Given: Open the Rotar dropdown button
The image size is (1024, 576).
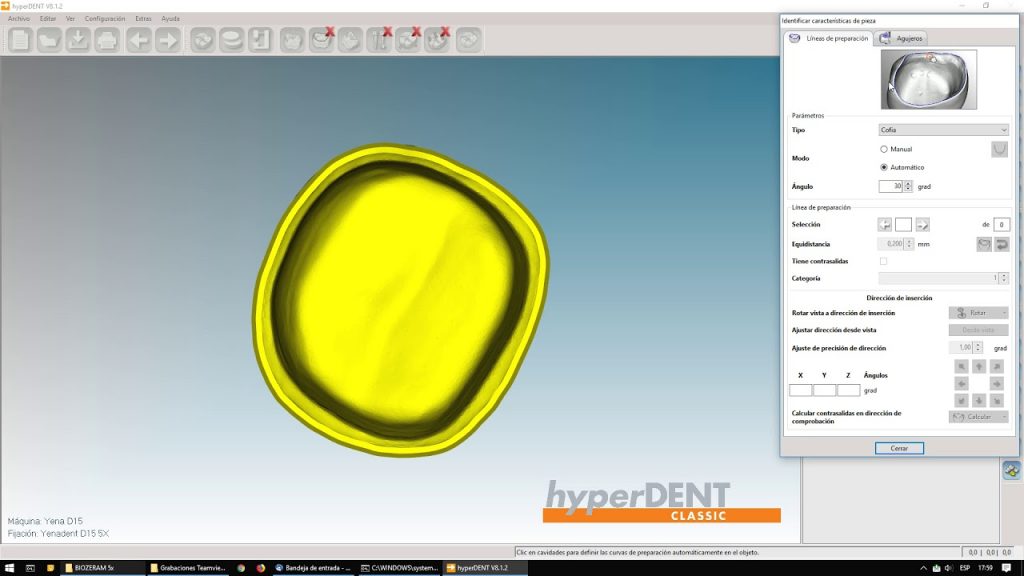Looking at the screenshot, I should point(978,313).
